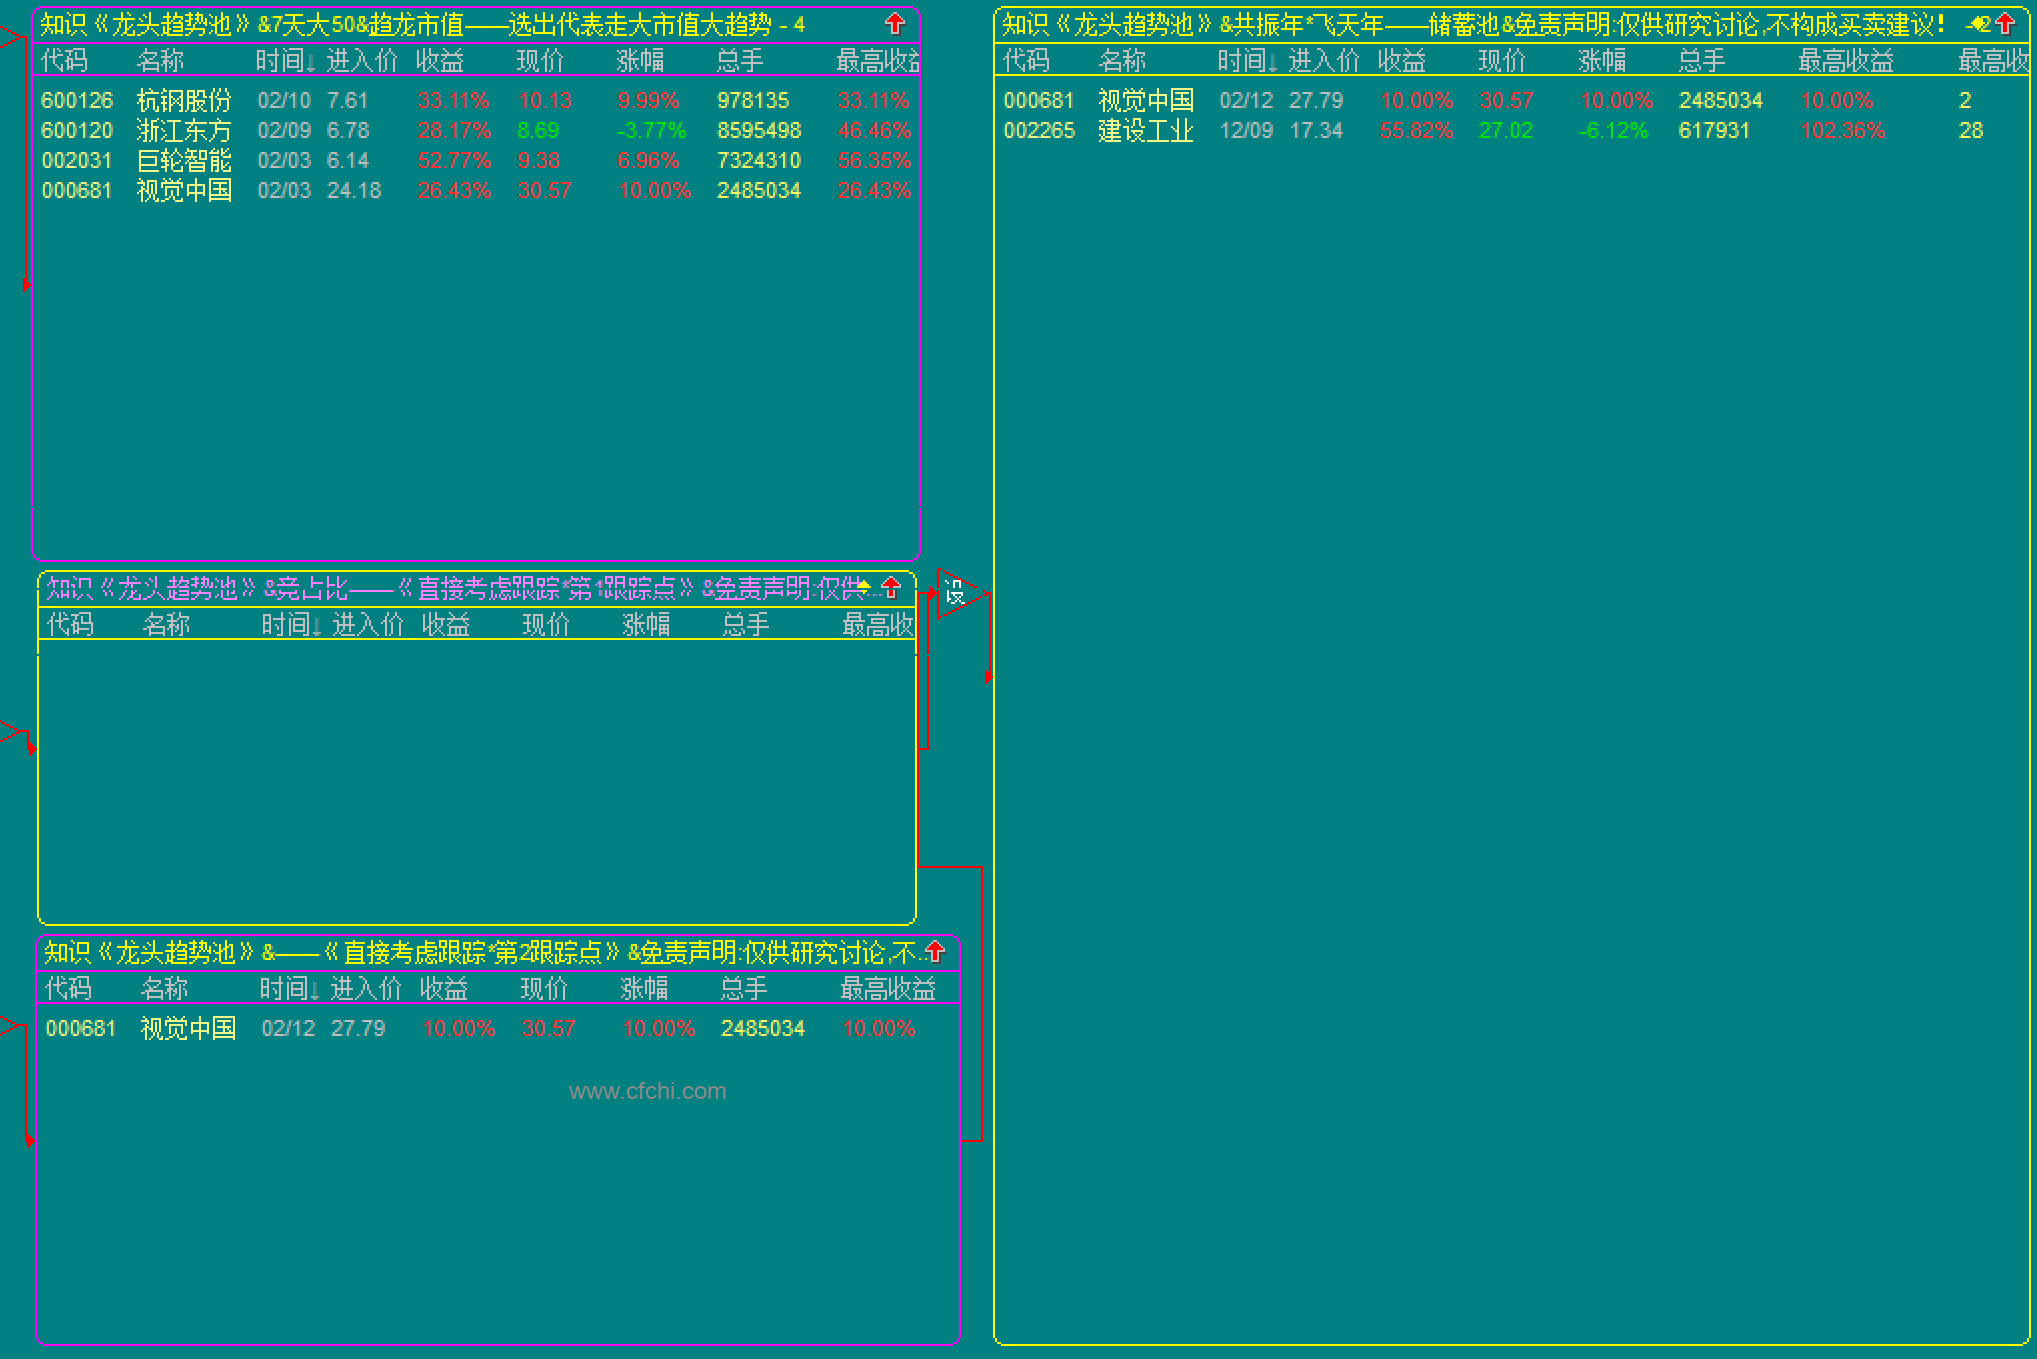Select 巨轮智能 stock row
The image size is (2037, 1359).
184,160
